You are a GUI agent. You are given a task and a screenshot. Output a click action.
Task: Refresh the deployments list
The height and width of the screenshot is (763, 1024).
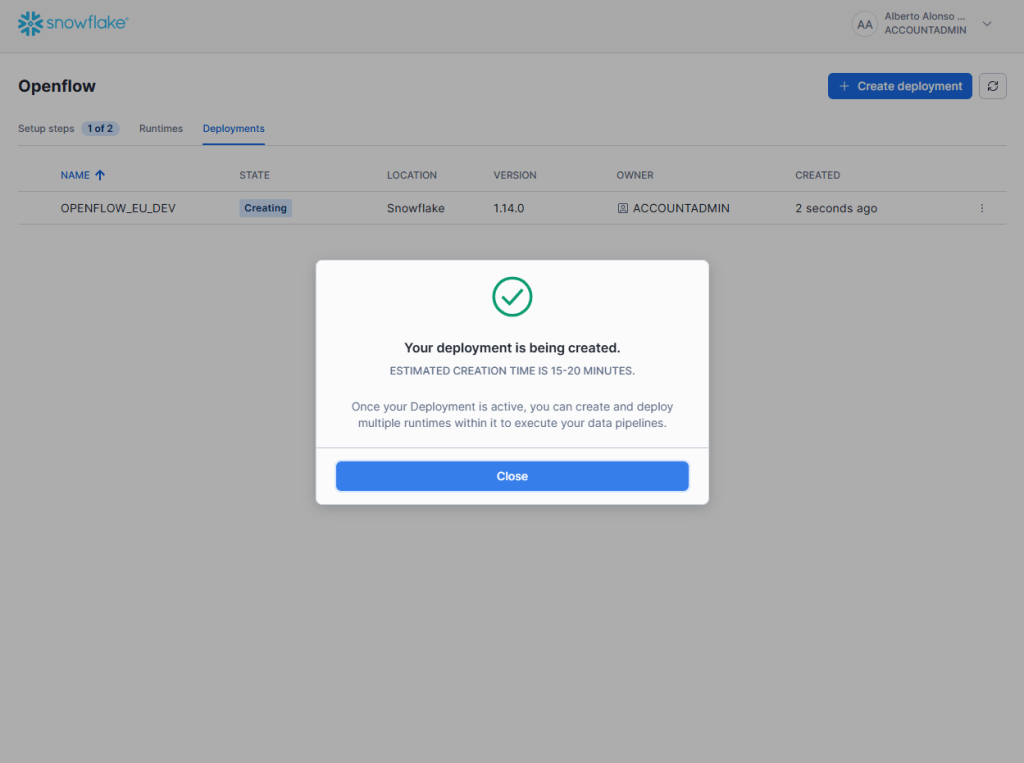(x=992, y=86)
